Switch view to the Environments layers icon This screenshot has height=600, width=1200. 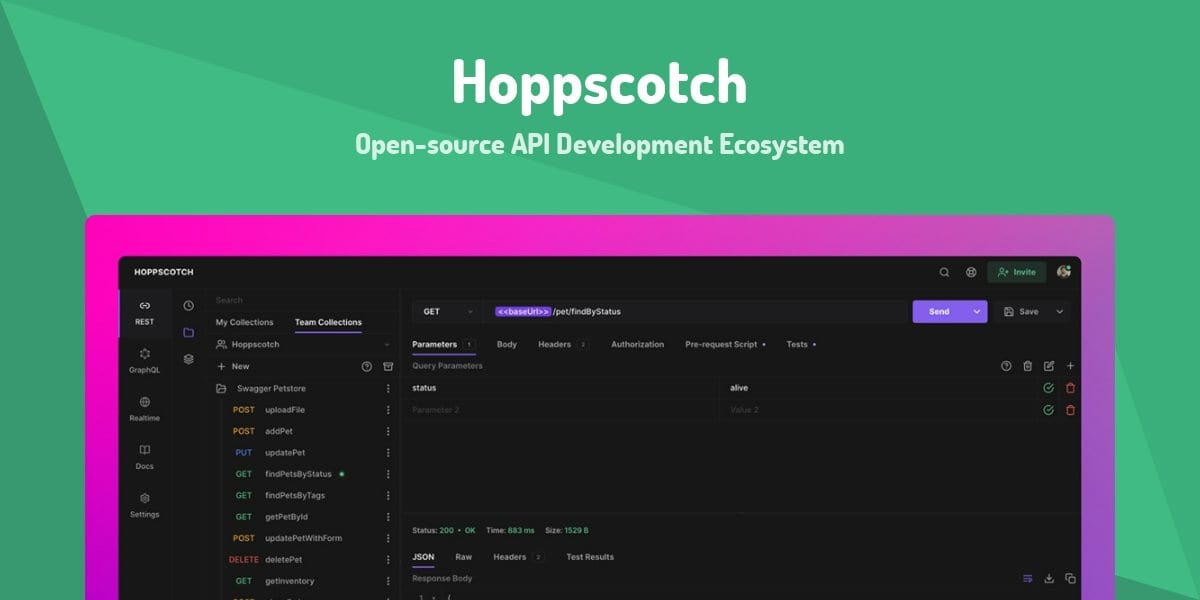point(189,358)
